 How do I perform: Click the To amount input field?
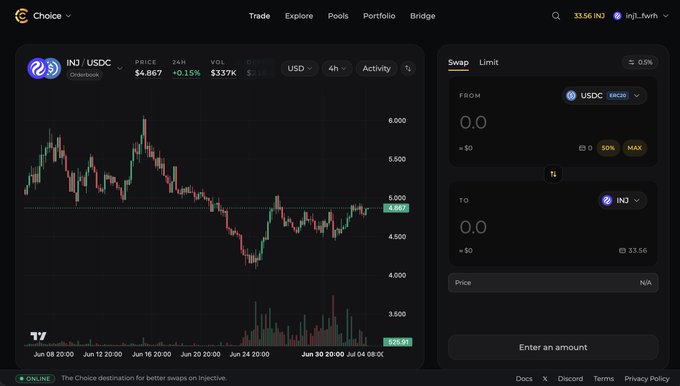click(473, 227)
